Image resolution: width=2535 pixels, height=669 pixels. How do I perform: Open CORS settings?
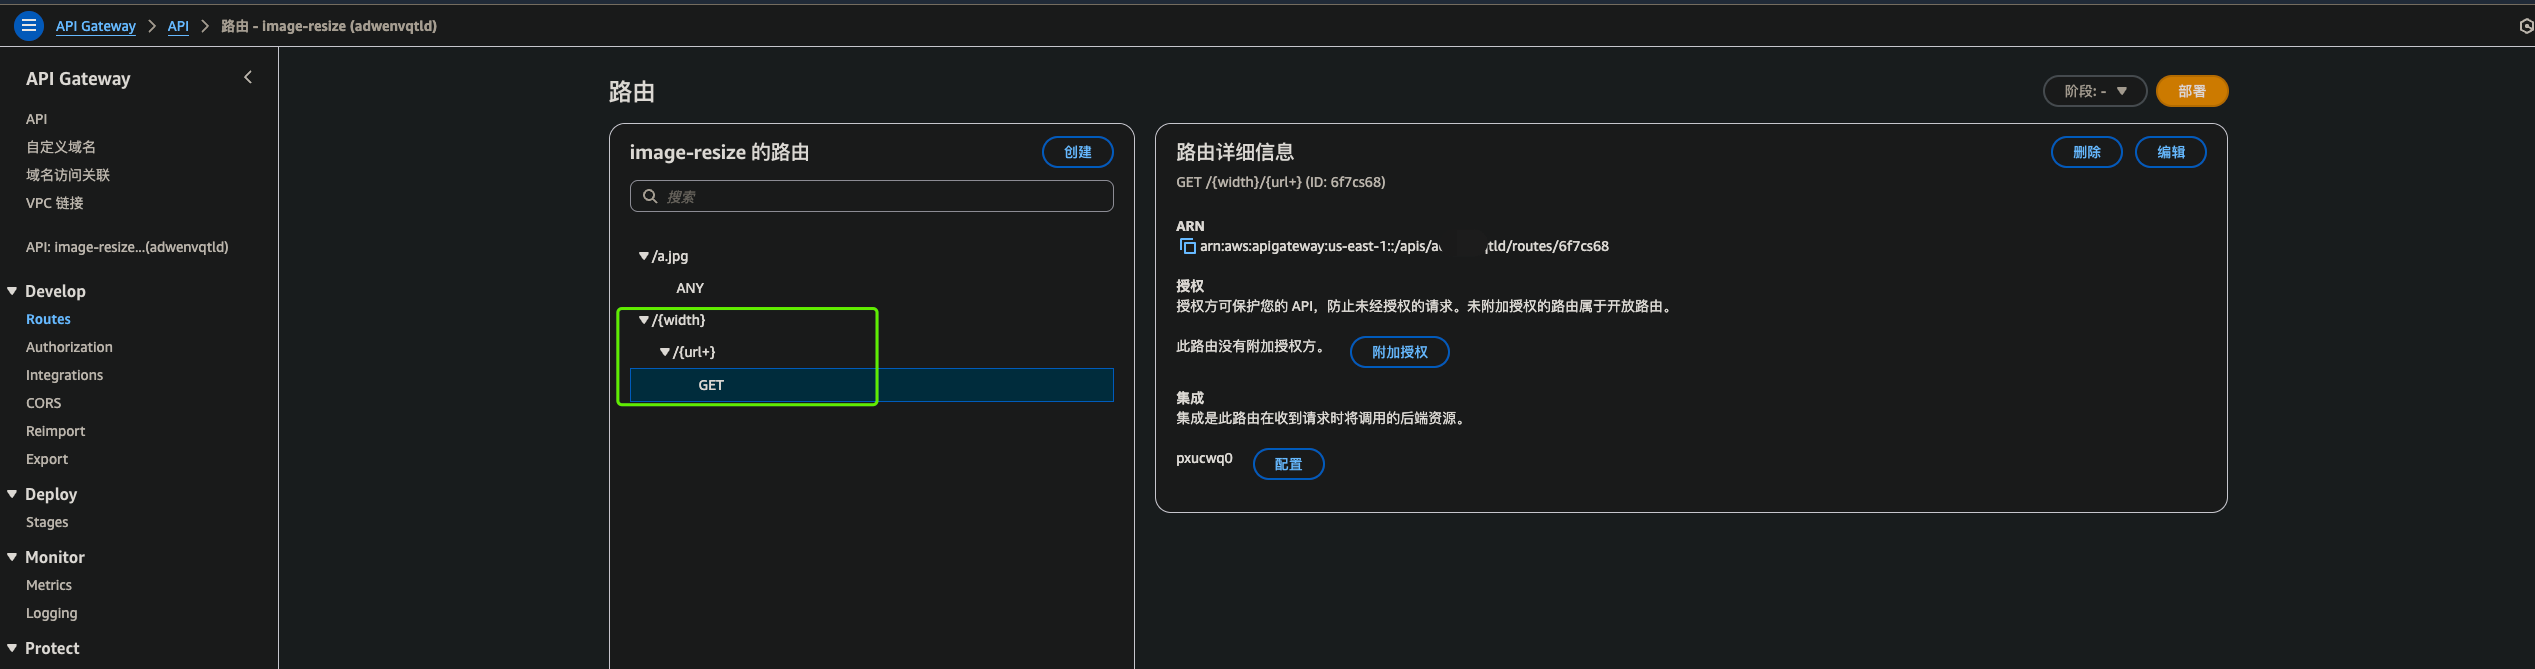(x=43, y=403)
